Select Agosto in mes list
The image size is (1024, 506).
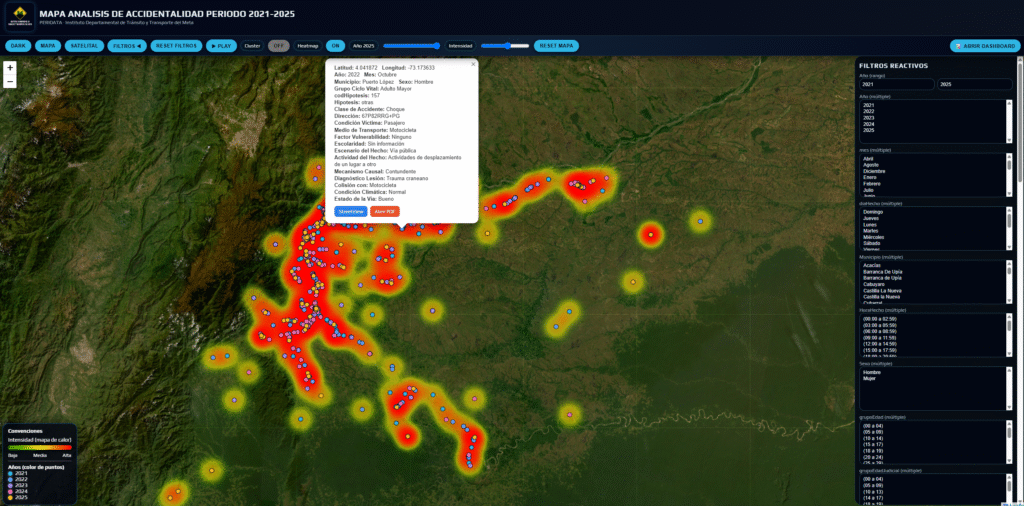pyautogui.click(x=933, y=165)
